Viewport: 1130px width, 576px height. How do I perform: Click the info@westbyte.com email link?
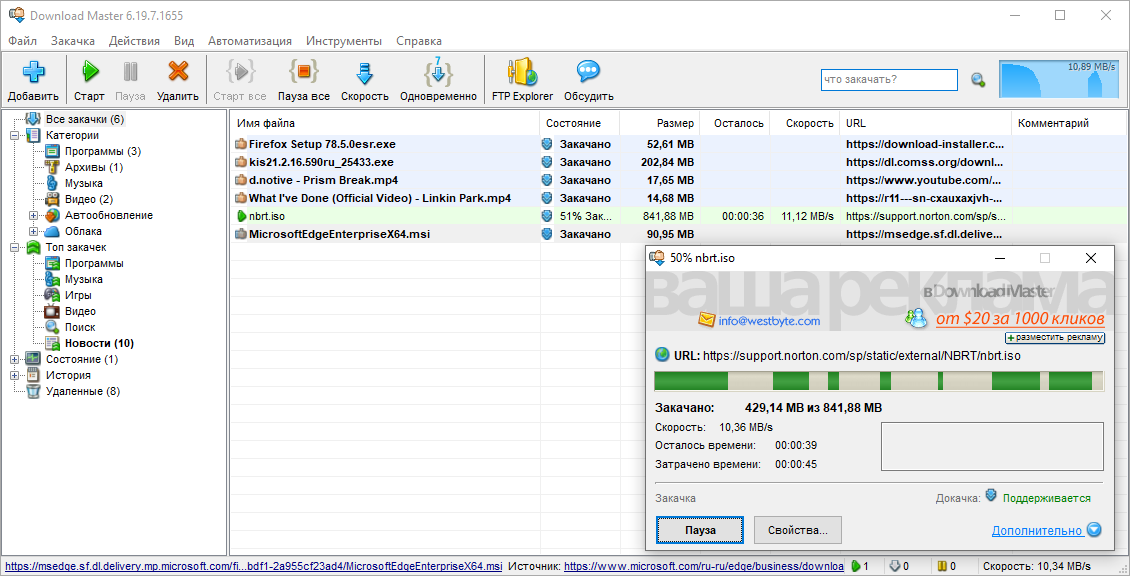click(x=769, y=321)
